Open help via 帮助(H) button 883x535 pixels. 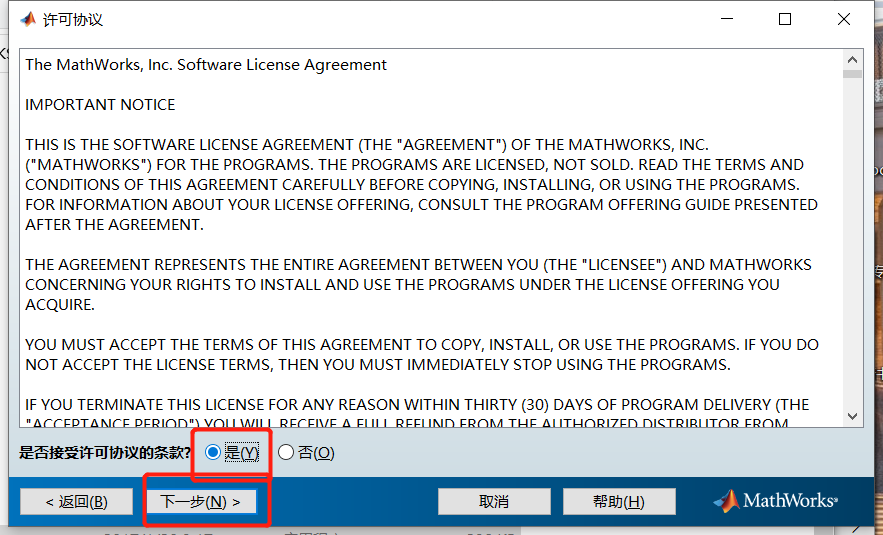click(x=619, y=501)
